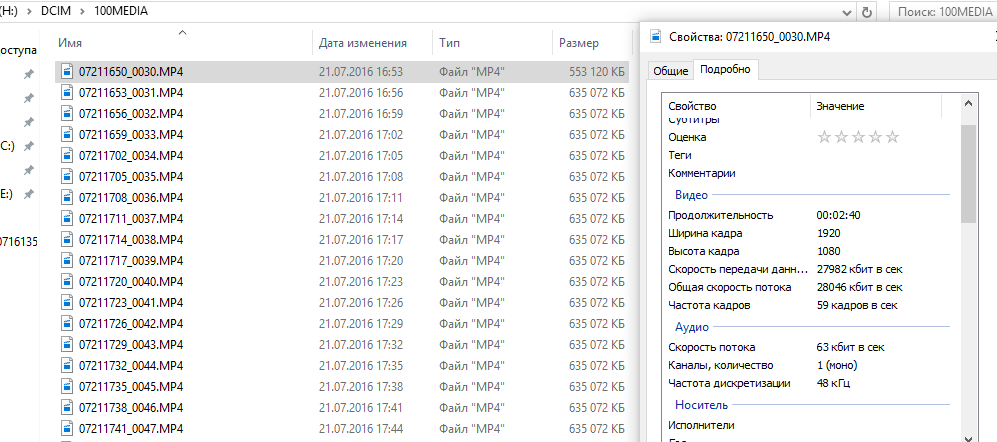Refresh the folder using the address bar icon
The height and width of the screenshot is (442, 997).
[867, 12]
